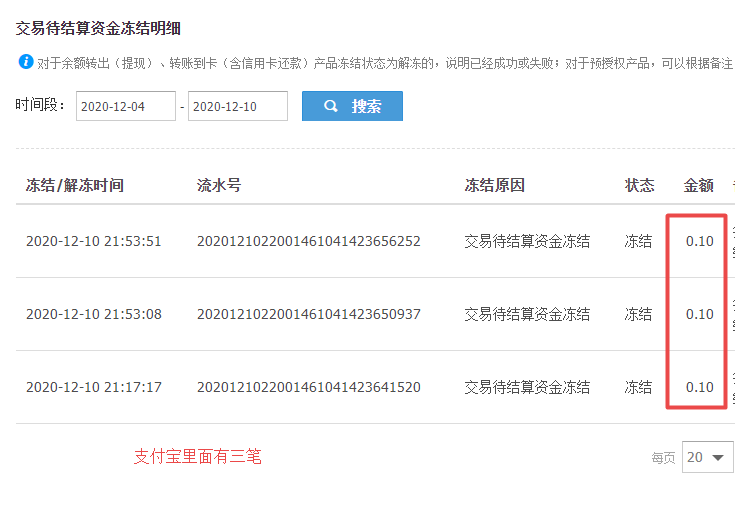The width and height of the screenshot is (735, 524).
Task: Click the red 支付宝里面有三笔 annotation text
Action: coord(197,456)
